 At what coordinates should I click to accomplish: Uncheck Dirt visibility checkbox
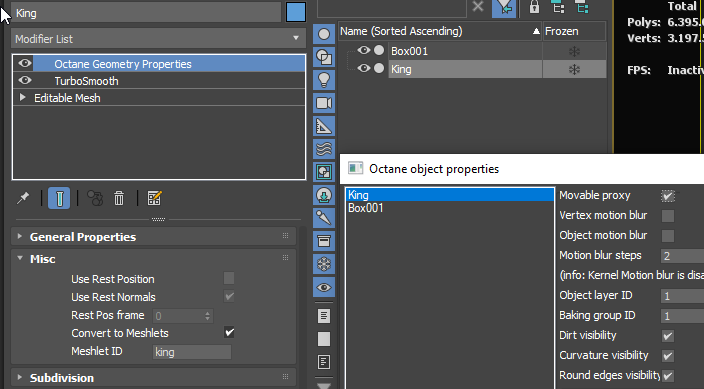(668, 336)
